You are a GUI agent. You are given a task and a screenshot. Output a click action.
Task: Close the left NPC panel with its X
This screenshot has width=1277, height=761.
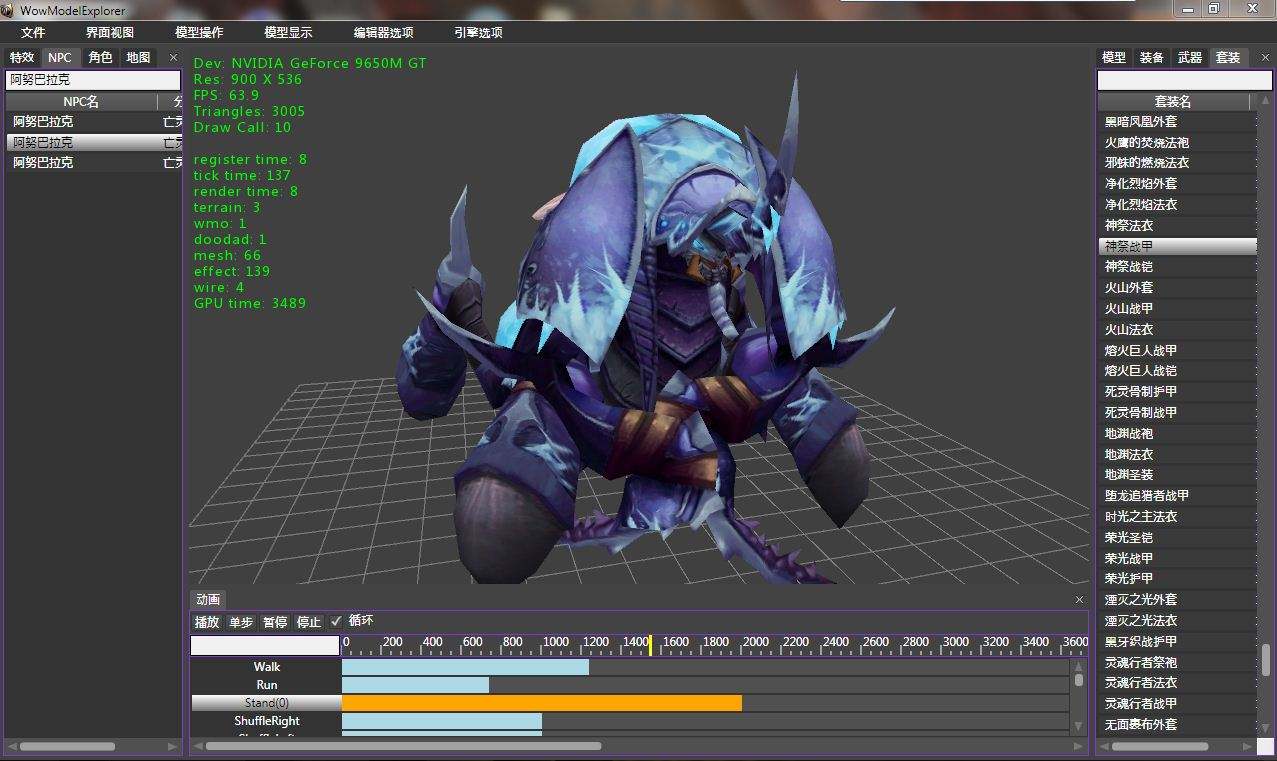(x=173, y=58)
